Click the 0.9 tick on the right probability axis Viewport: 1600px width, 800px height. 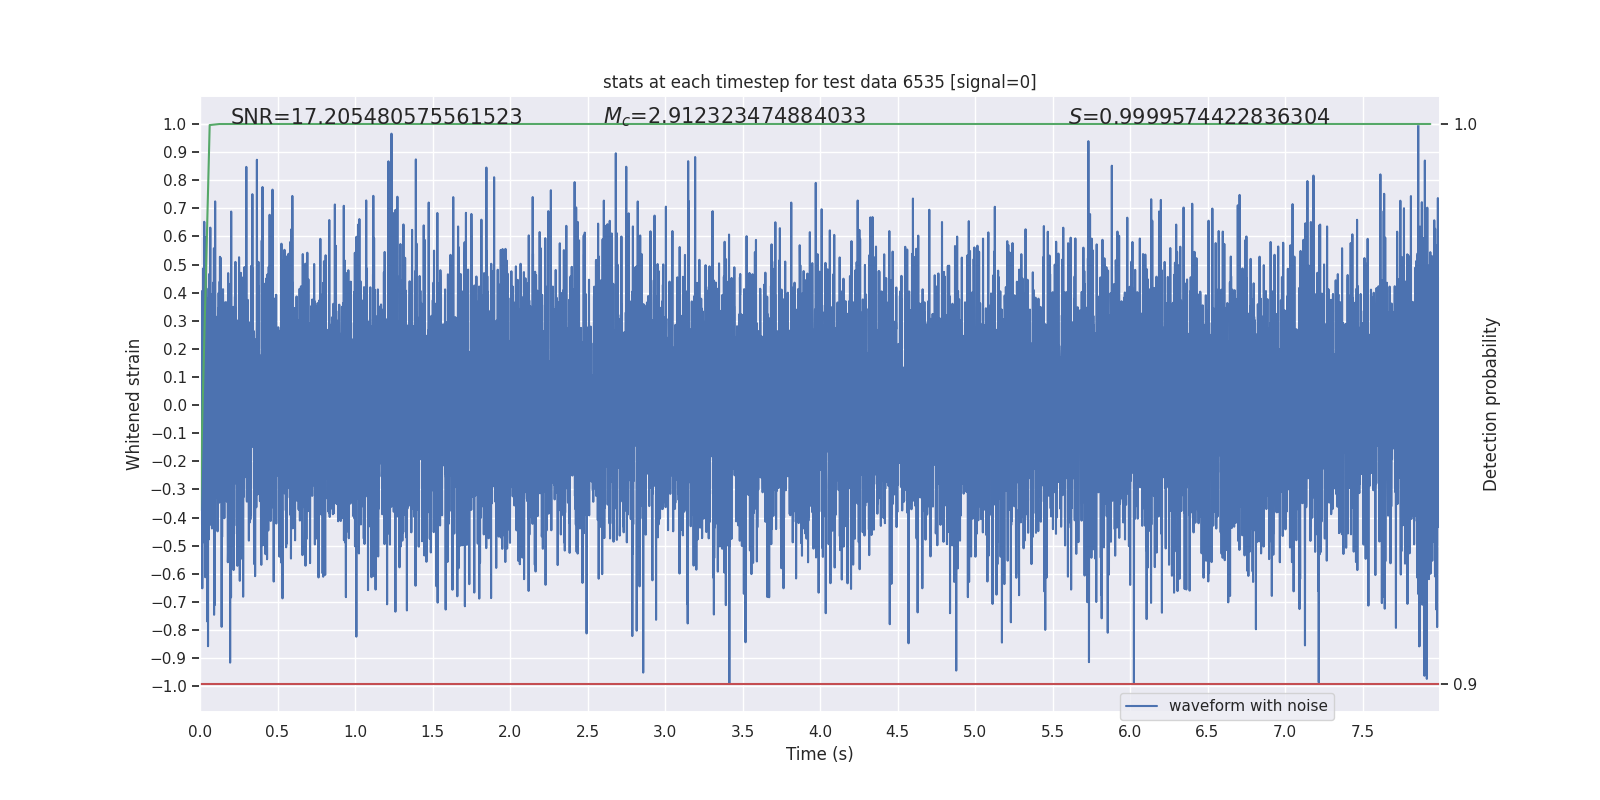point(1465,685)
